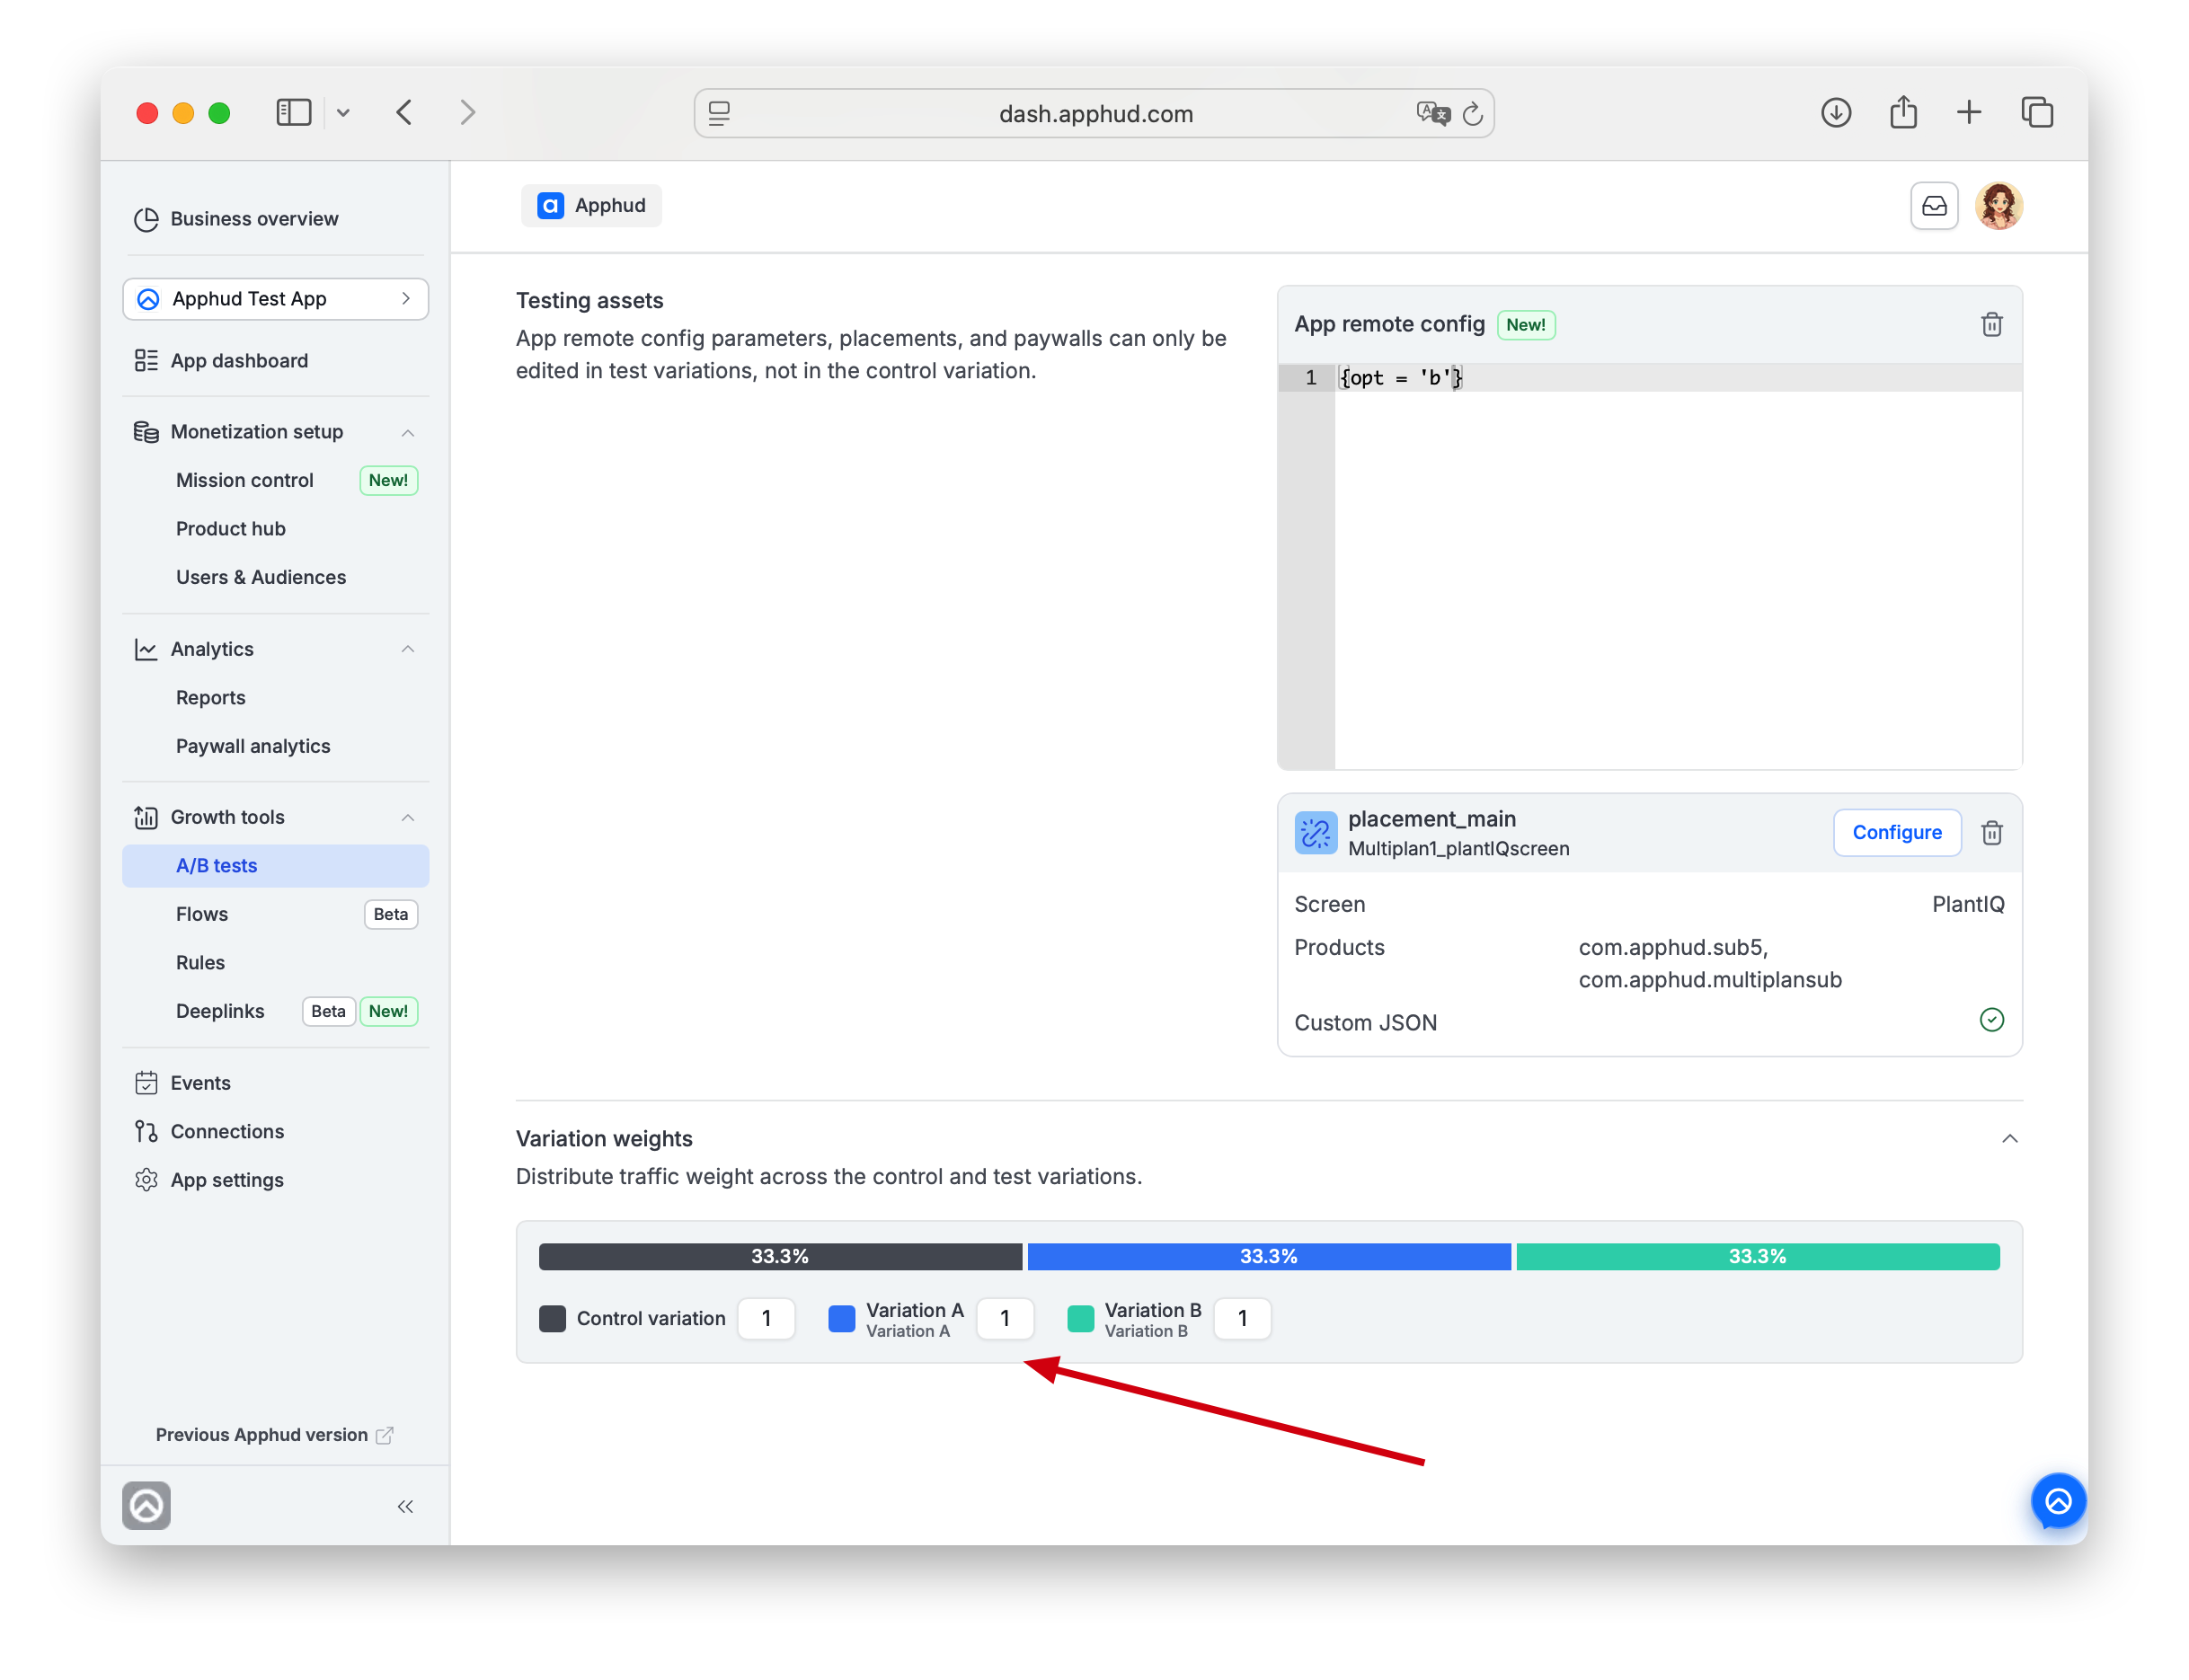Collapse the sidebar with double chevron
The width and height of the screenshot is (2189, 1680).
tap(405, 1506)
